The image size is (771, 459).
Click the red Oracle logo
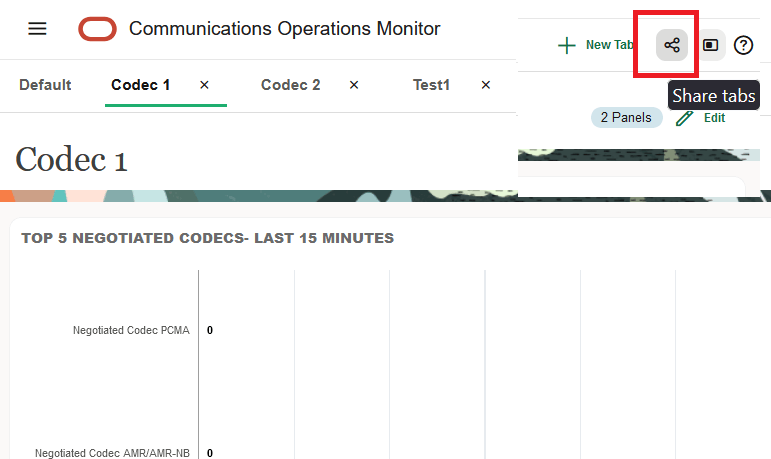click(97, 29)
